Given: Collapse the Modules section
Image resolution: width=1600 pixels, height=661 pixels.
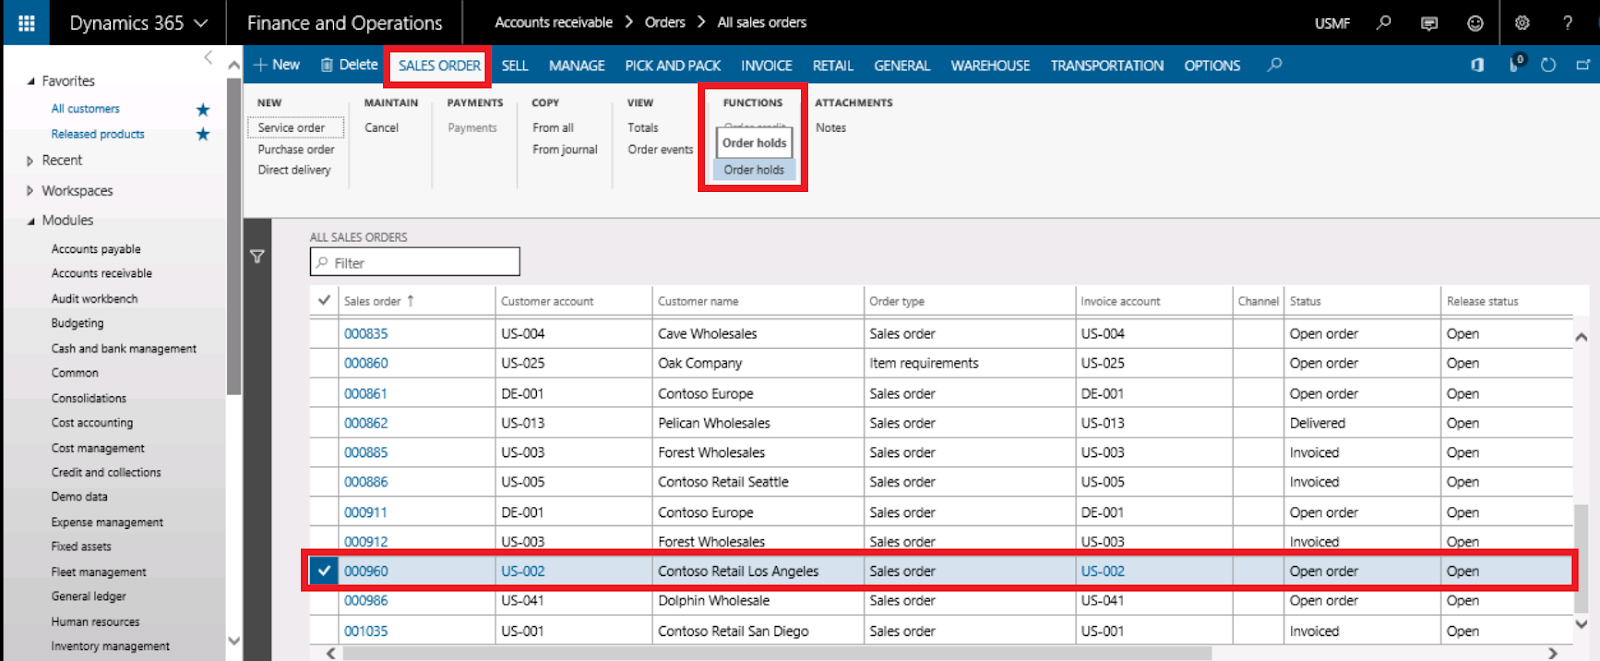Looking at the screenshot, I should [x=30, y=221].
